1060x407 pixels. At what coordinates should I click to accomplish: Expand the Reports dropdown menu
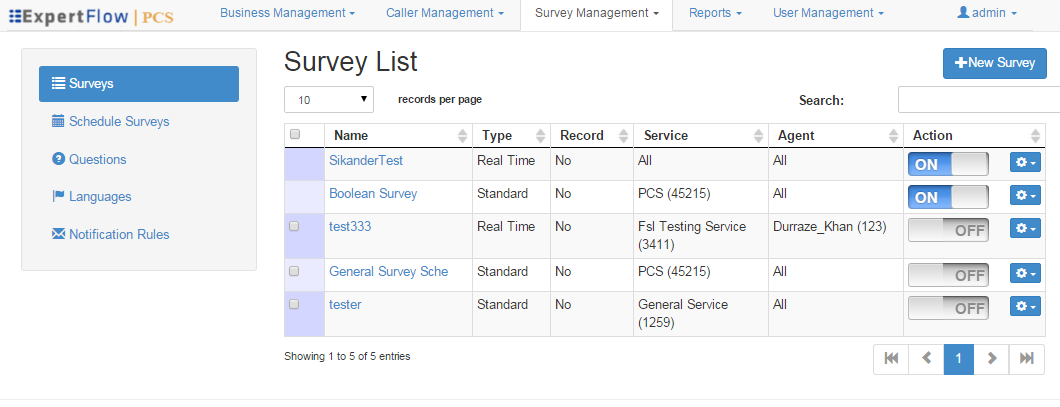715,14
